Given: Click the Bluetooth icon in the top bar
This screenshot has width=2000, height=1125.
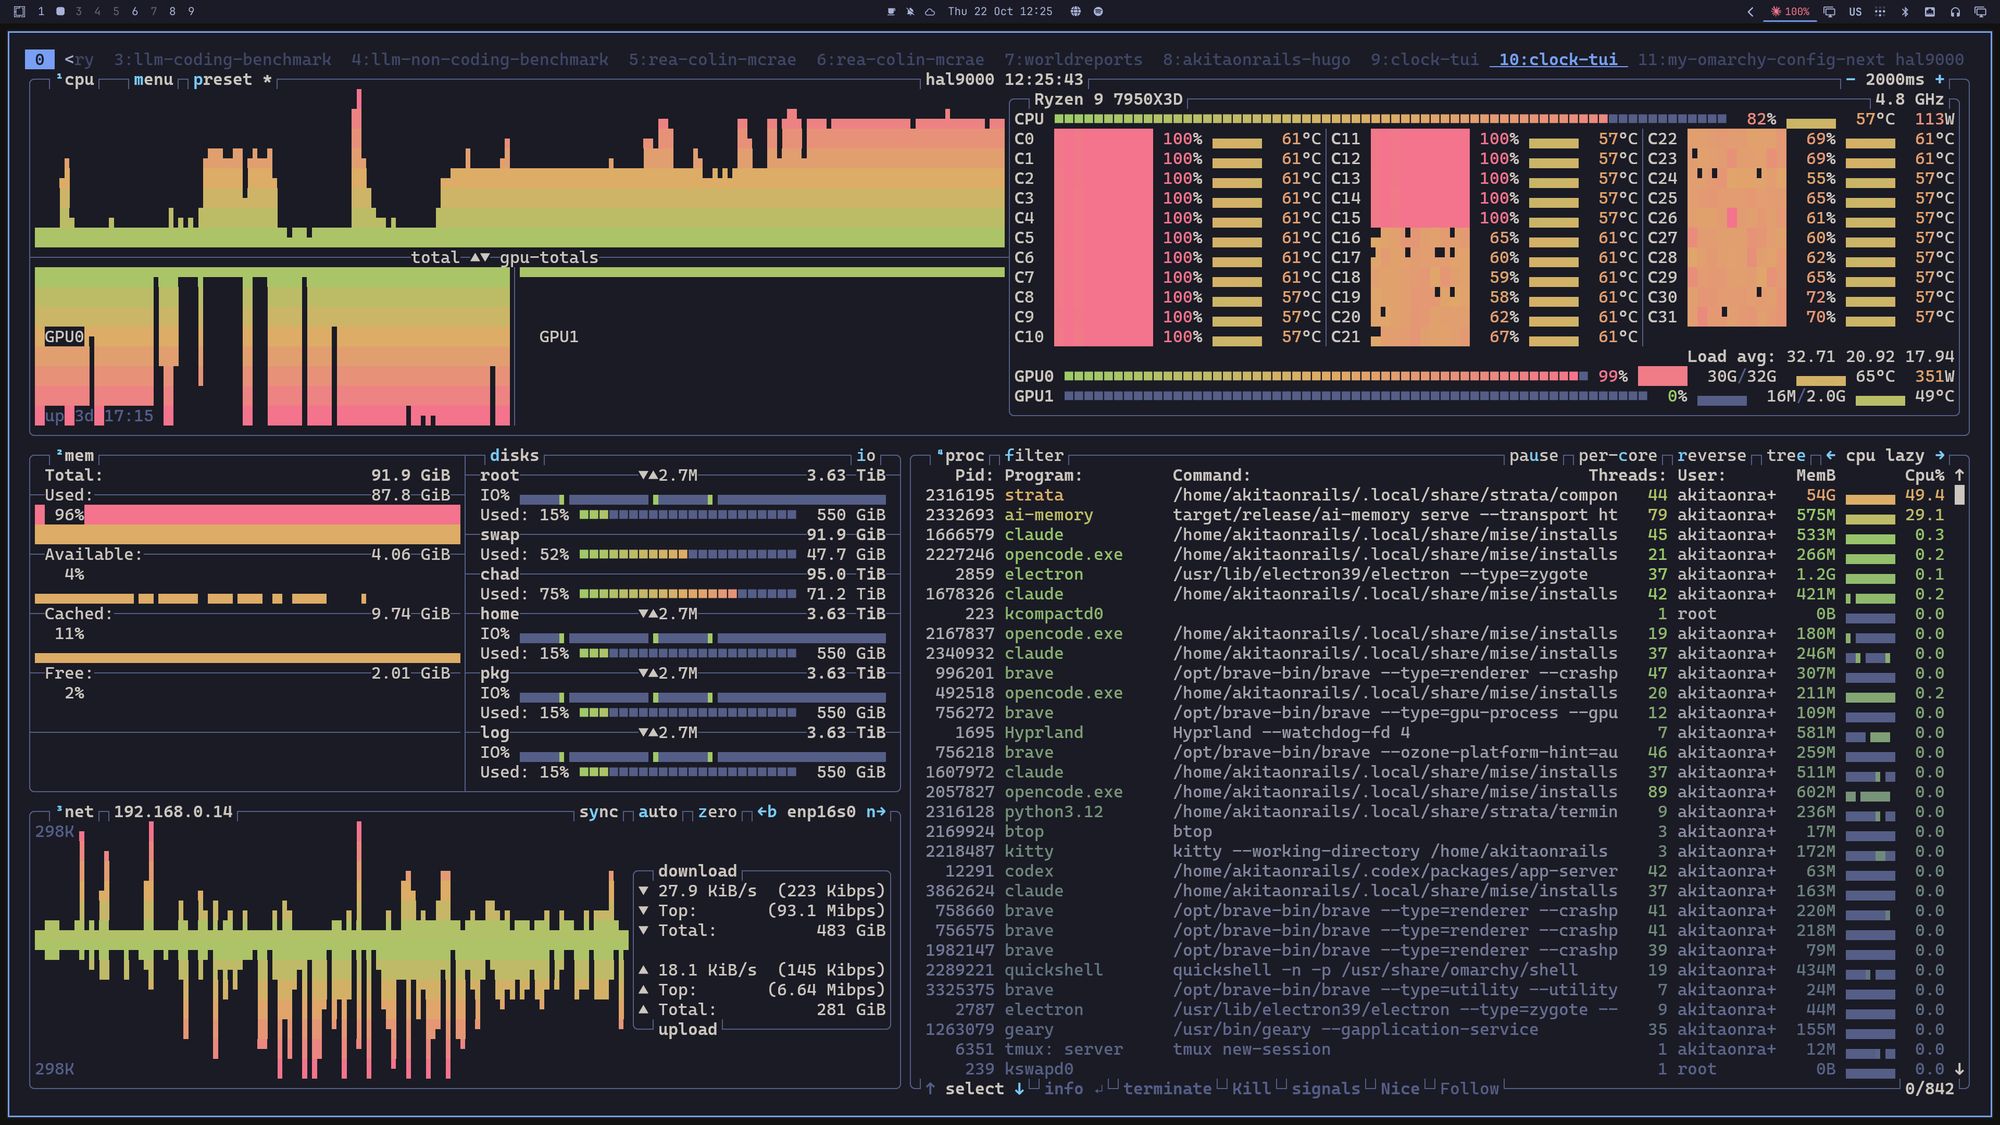Looking at the screenshot, I should (1905, 11).
